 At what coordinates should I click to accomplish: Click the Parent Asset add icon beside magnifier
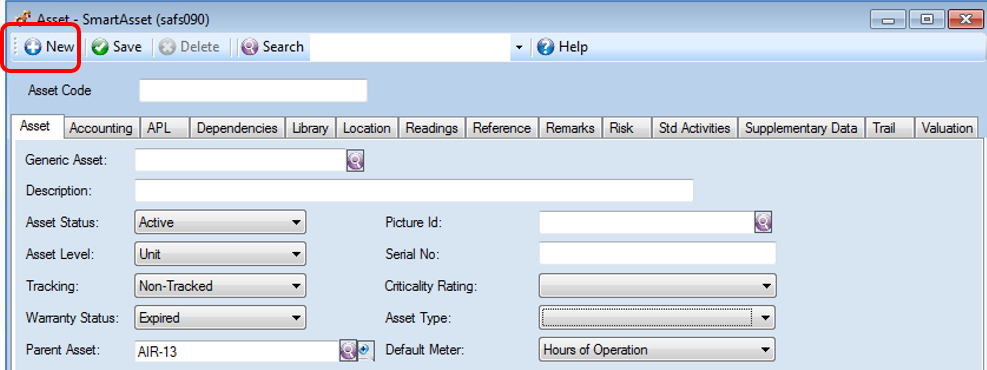[x=366, y=350]
